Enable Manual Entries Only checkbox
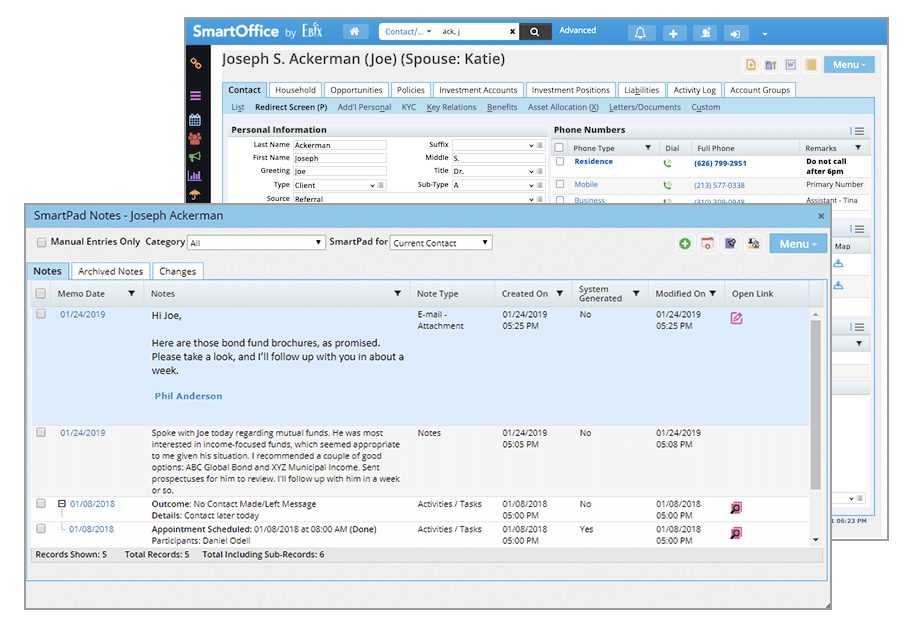The height and width of the screenshot is (632, 900). tap(41, 242)
